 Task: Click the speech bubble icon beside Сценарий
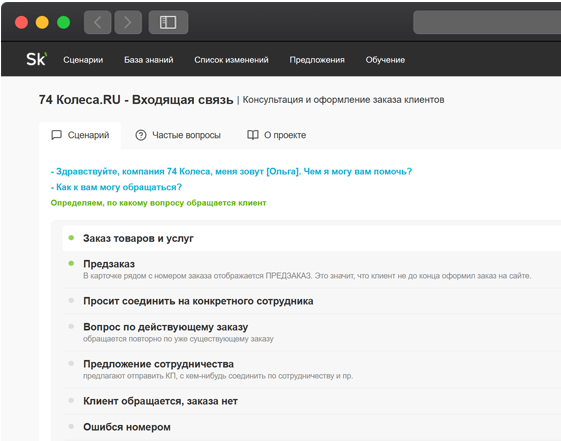point(57,135)
